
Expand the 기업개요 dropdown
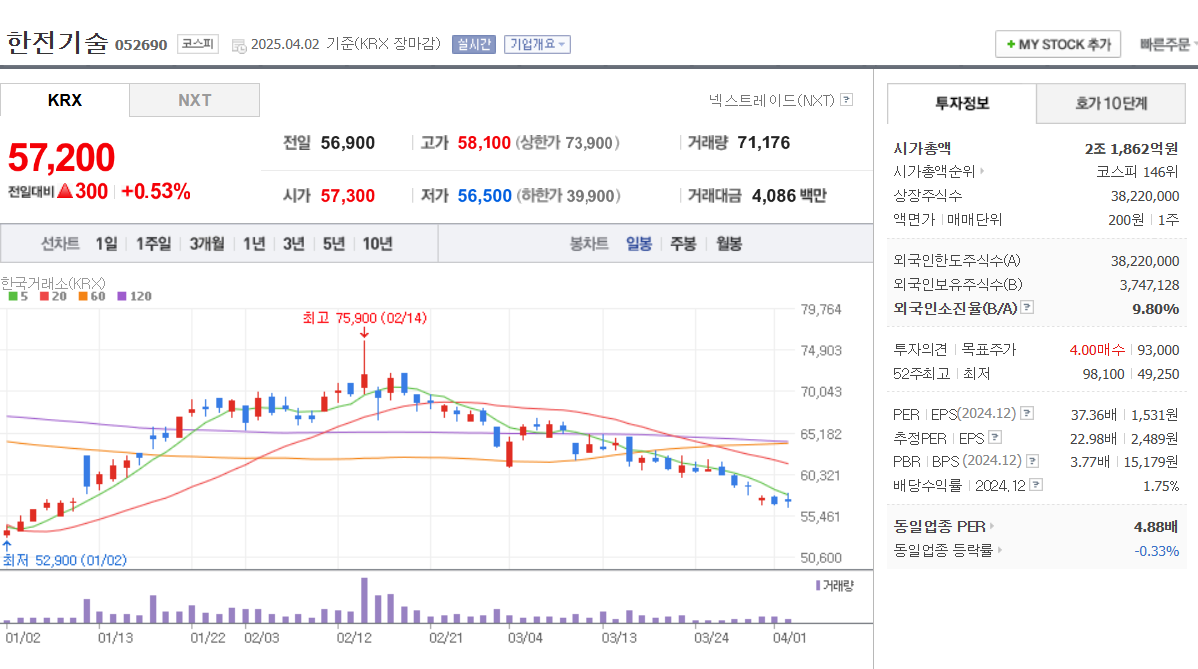pyautogui.click(x=537, y=44)
